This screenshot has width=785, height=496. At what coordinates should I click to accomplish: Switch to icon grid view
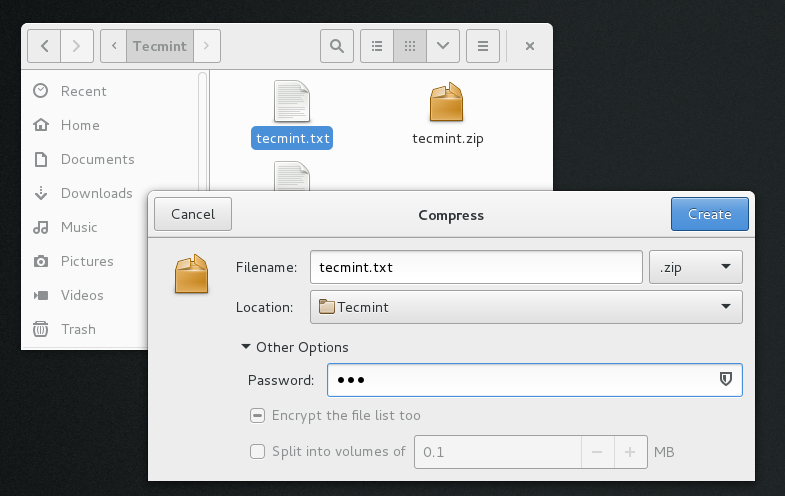410,46
